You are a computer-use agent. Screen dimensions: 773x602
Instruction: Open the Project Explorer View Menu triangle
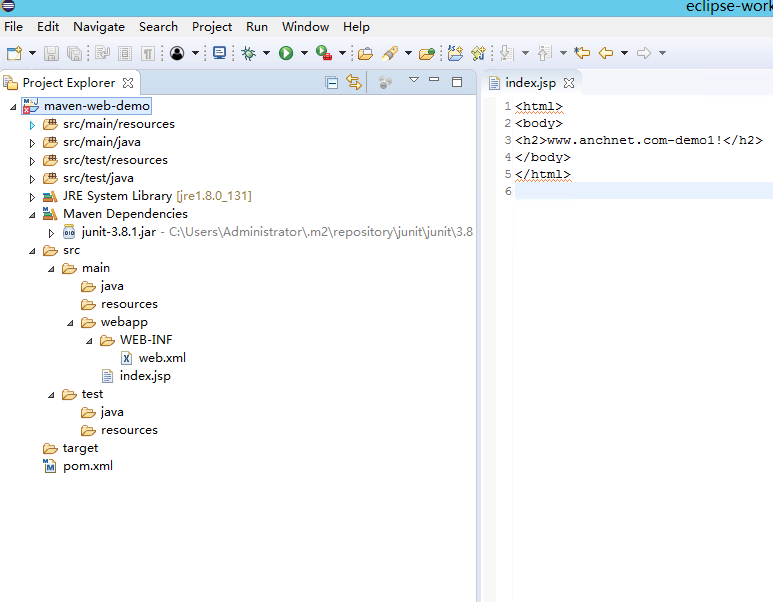414,79
